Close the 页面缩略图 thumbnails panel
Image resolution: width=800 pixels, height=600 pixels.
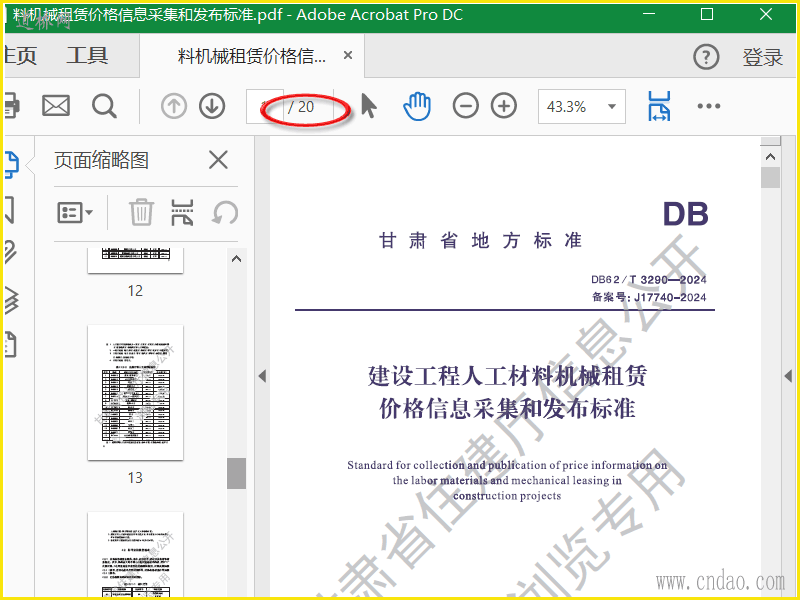[x=218, y=160]
